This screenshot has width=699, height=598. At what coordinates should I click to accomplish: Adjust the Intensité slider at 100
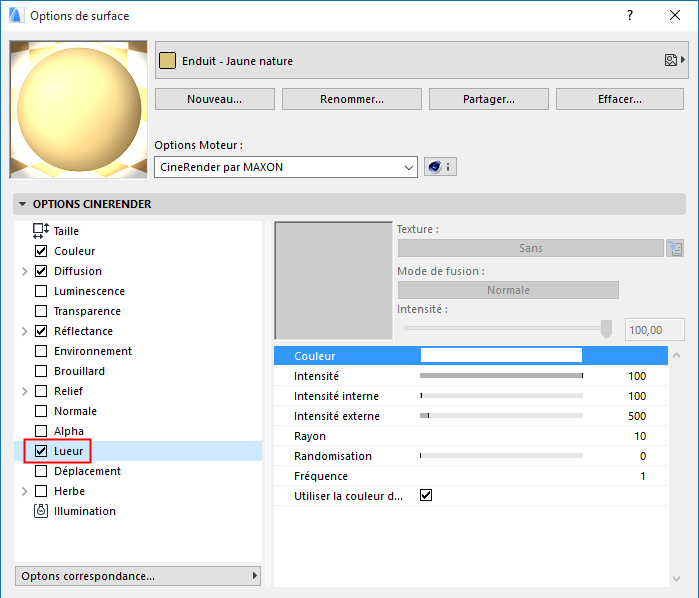(x=502, y=375)
